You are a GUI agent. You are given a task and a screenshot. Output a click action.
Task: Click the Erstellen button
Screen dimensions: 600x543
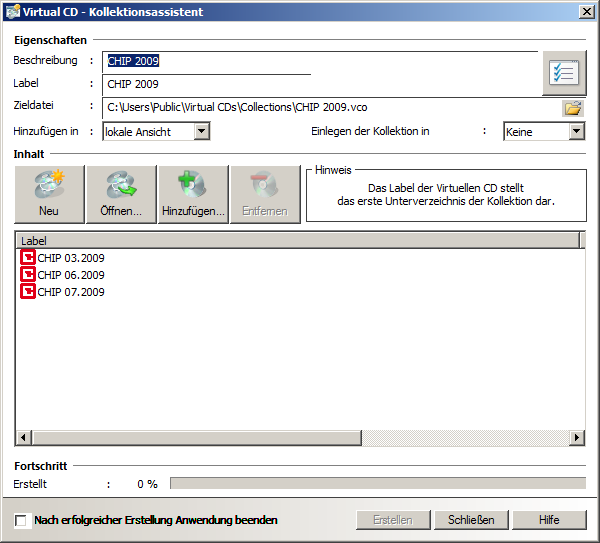click(393, 520)
